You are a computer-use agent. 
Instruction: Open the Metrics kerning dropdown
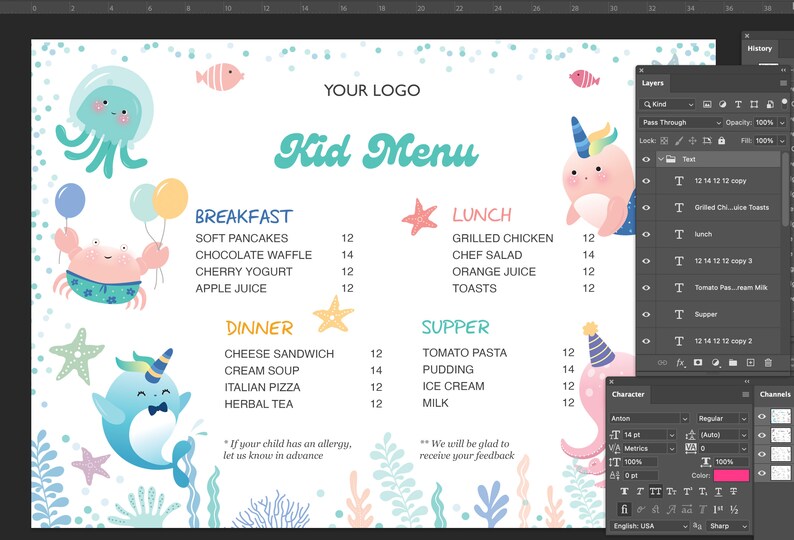(672, 448)
